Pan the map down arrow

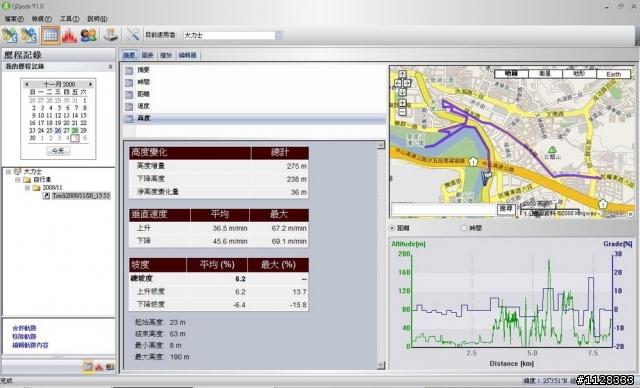[402, 92]
